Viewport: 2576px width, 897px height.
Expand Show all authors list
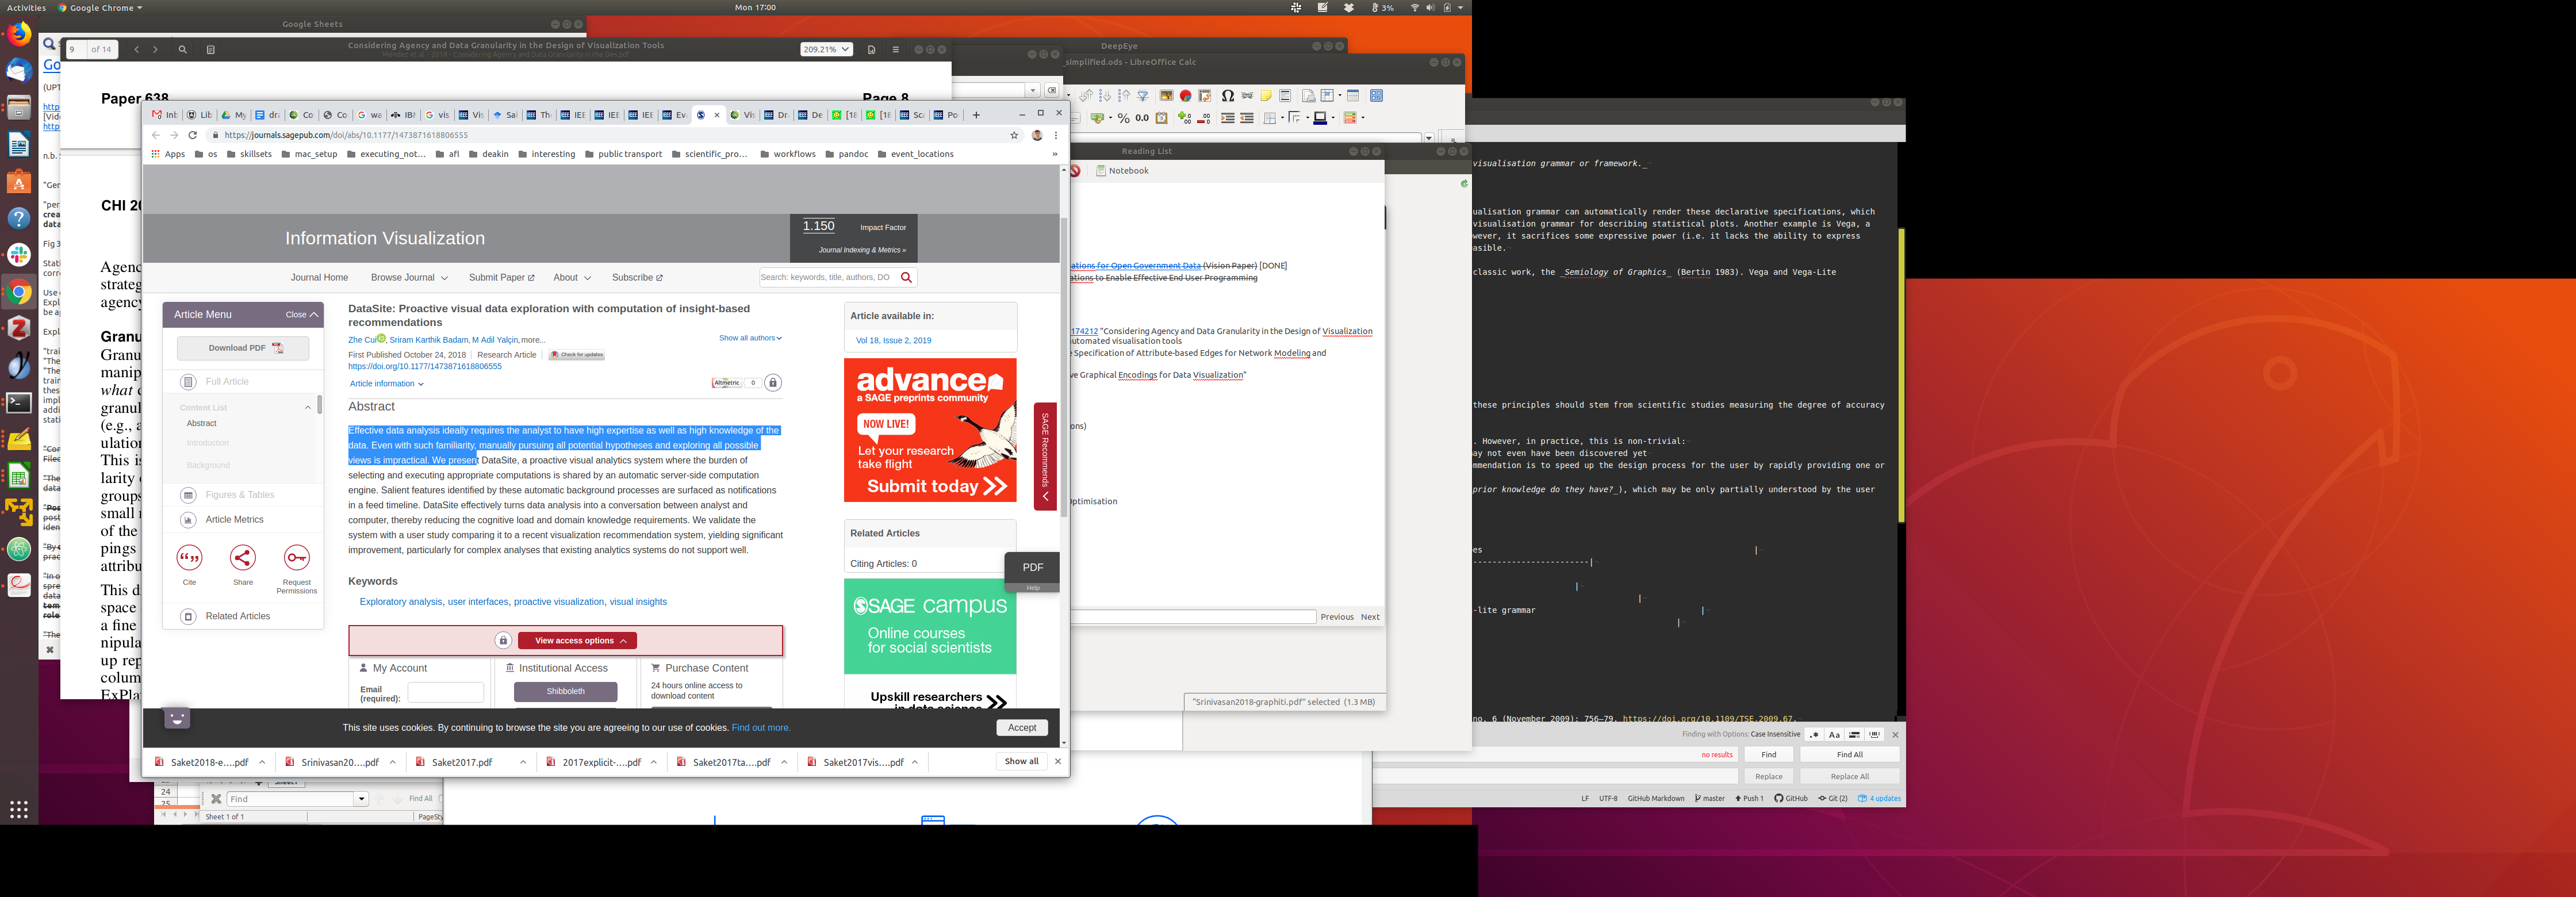750,338
